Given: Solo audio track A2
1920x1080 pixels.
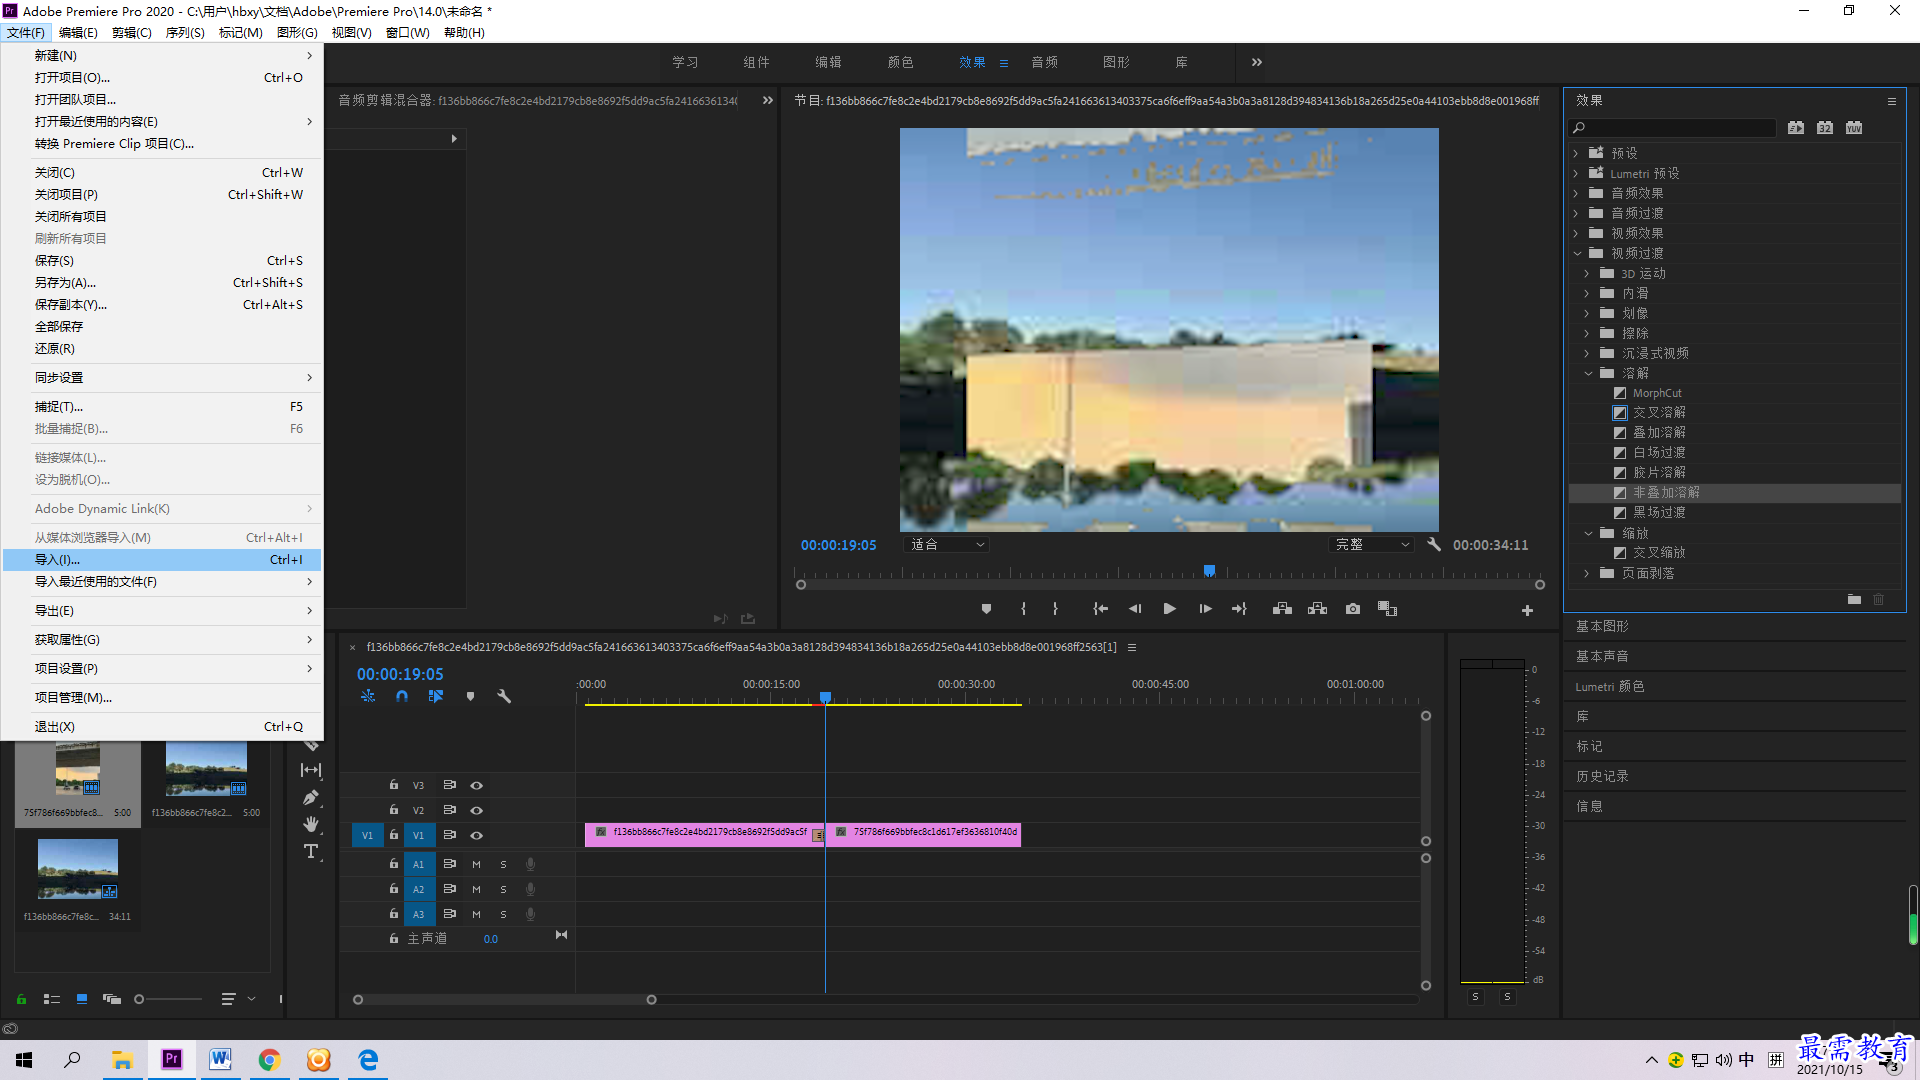Looking at the screenshot, I should coord(504,890).
